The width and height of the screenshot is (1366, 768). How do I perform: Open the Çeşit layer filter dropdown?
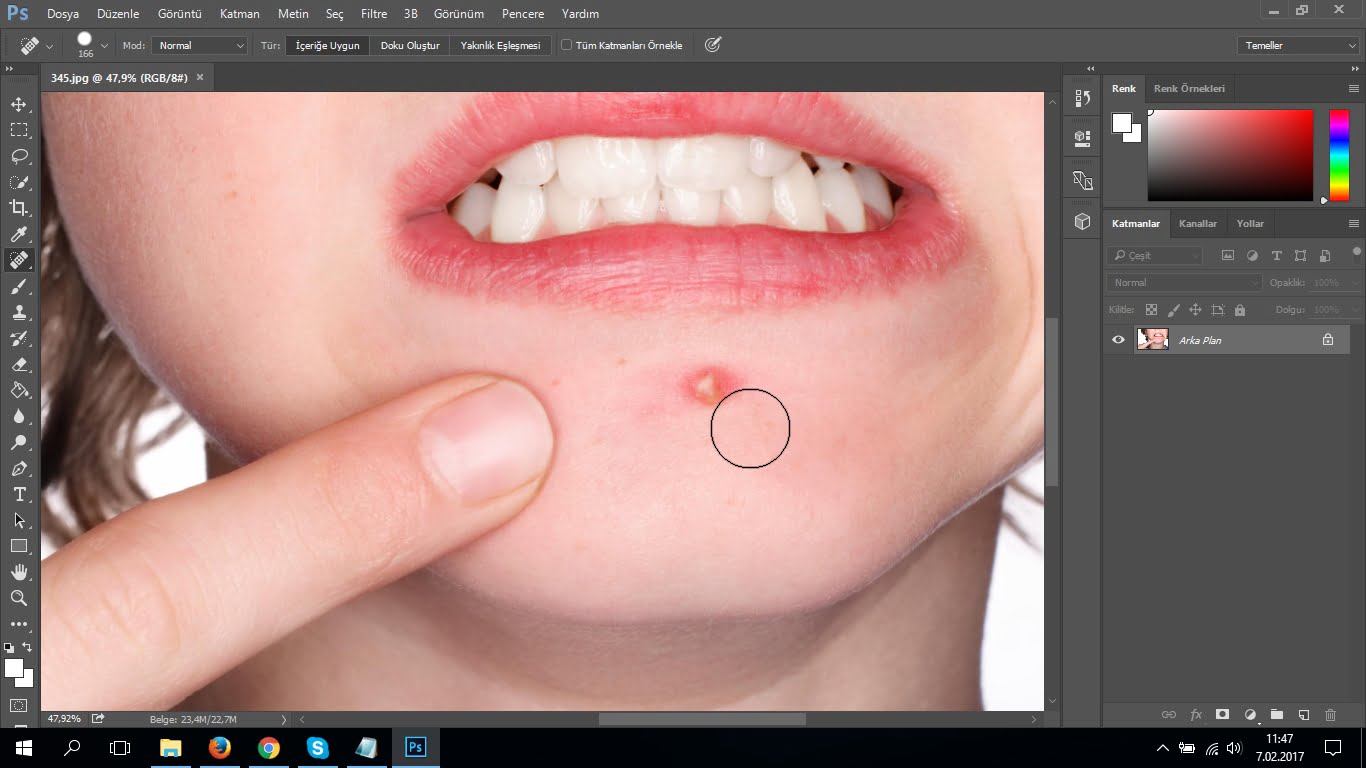[1155, 255]
